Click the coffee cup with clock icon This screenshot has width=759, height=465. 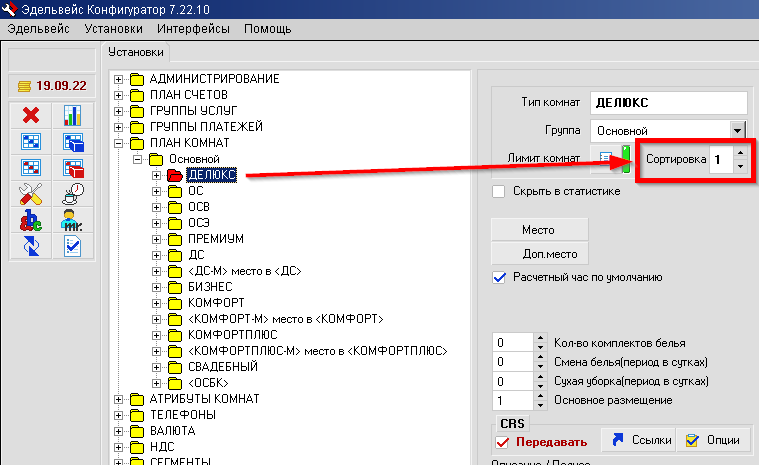point(73,194)
